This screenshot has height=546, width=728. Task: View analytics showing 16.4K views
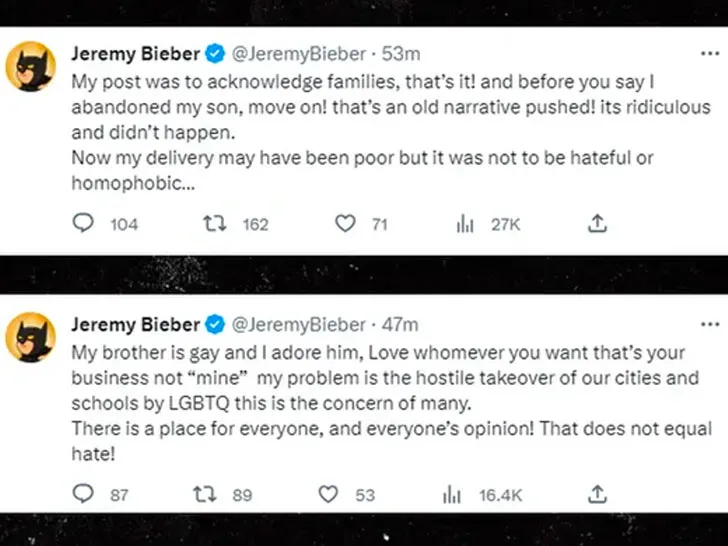450,493
